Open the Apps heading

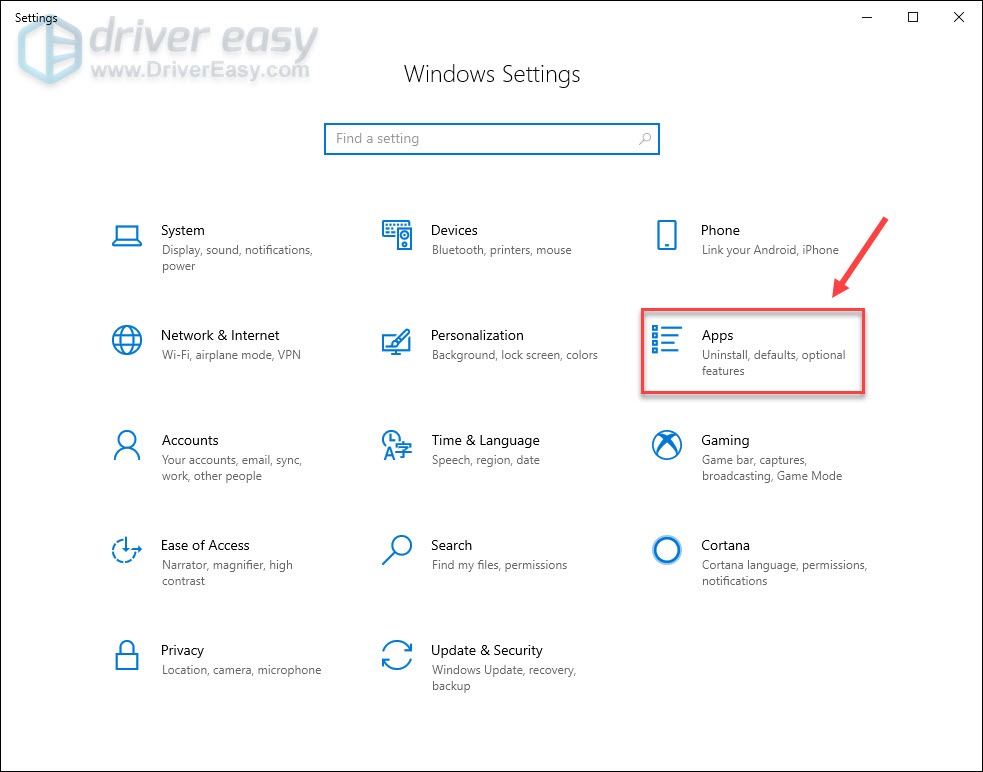tap(717, 336)
